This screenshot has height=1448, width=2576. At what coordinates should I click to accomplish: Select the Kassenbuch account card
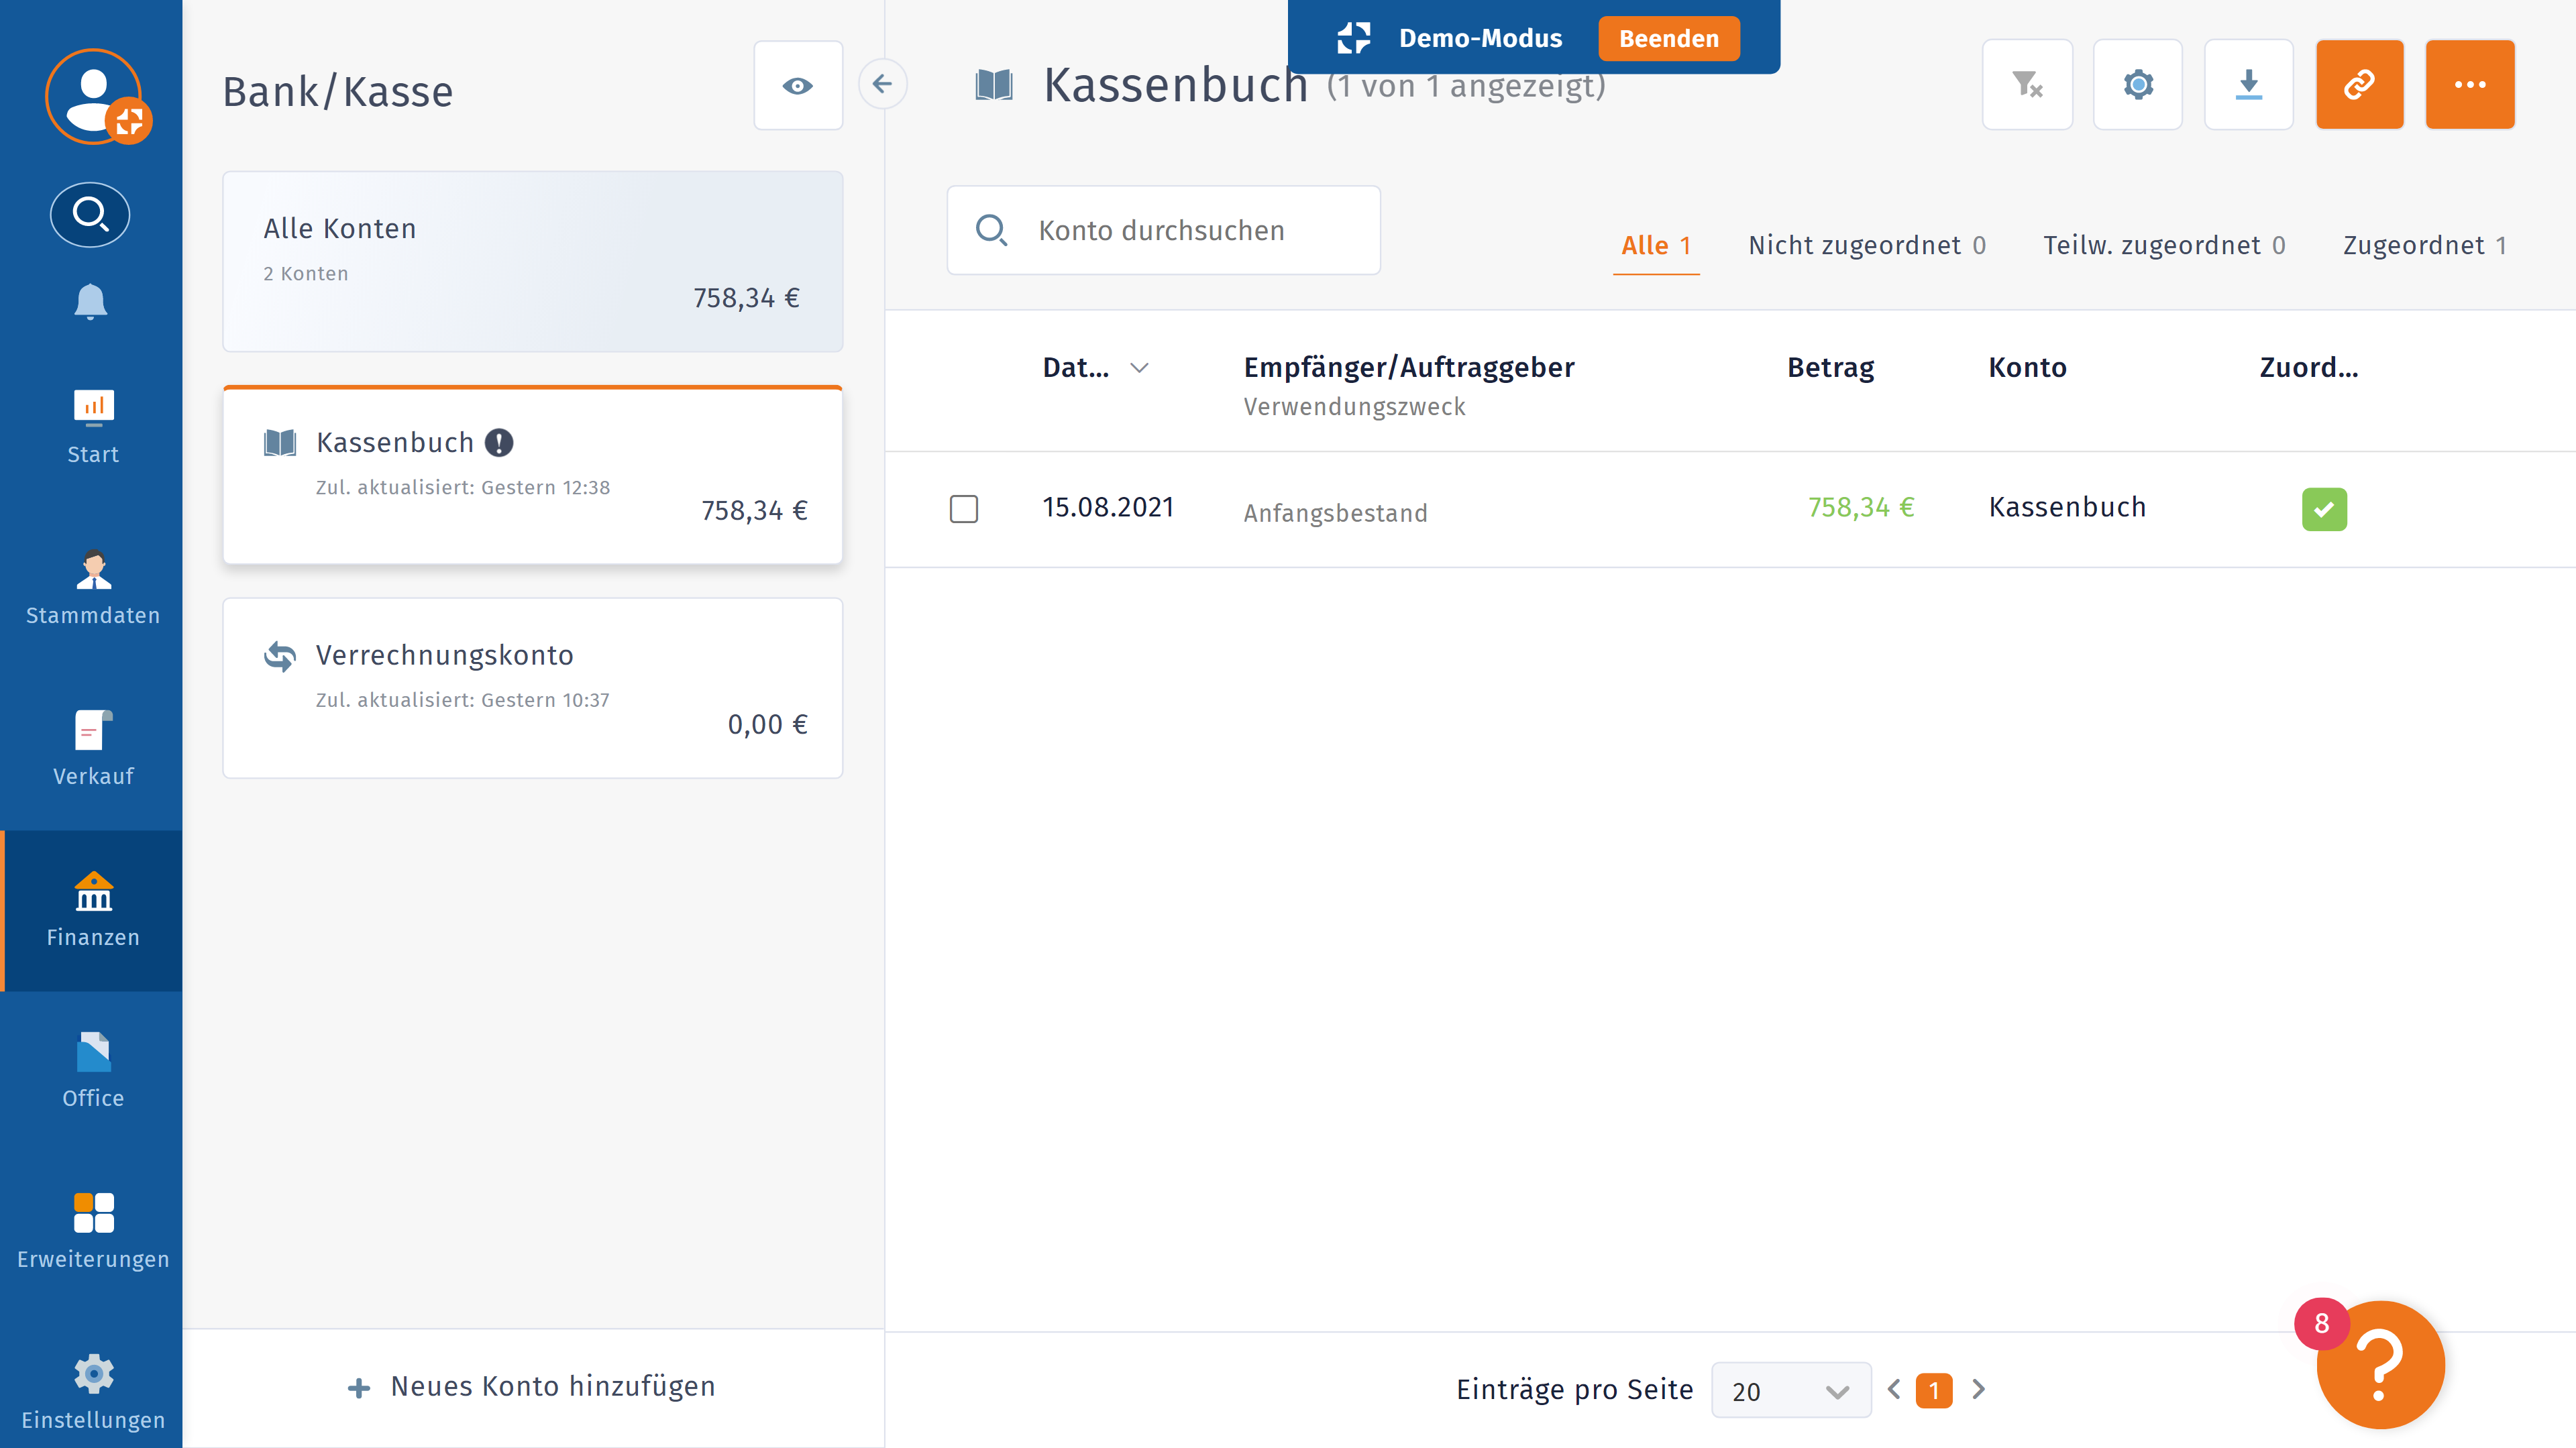click(532, 475)
